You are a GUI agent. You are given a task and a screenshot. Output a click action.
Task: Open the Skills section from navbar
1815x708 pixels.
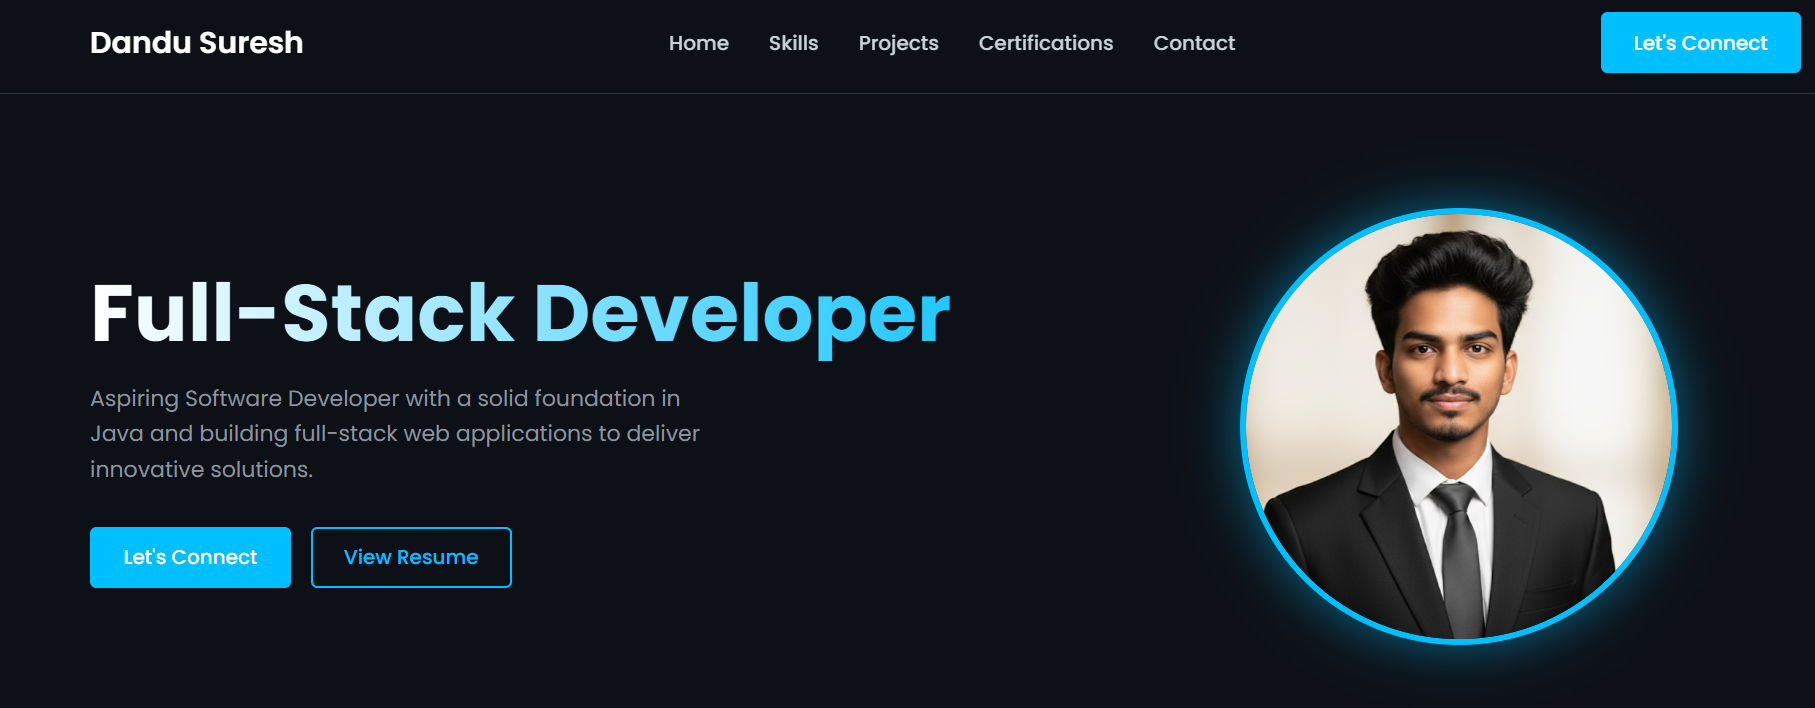pyautogui.click(x=793, y=43)
